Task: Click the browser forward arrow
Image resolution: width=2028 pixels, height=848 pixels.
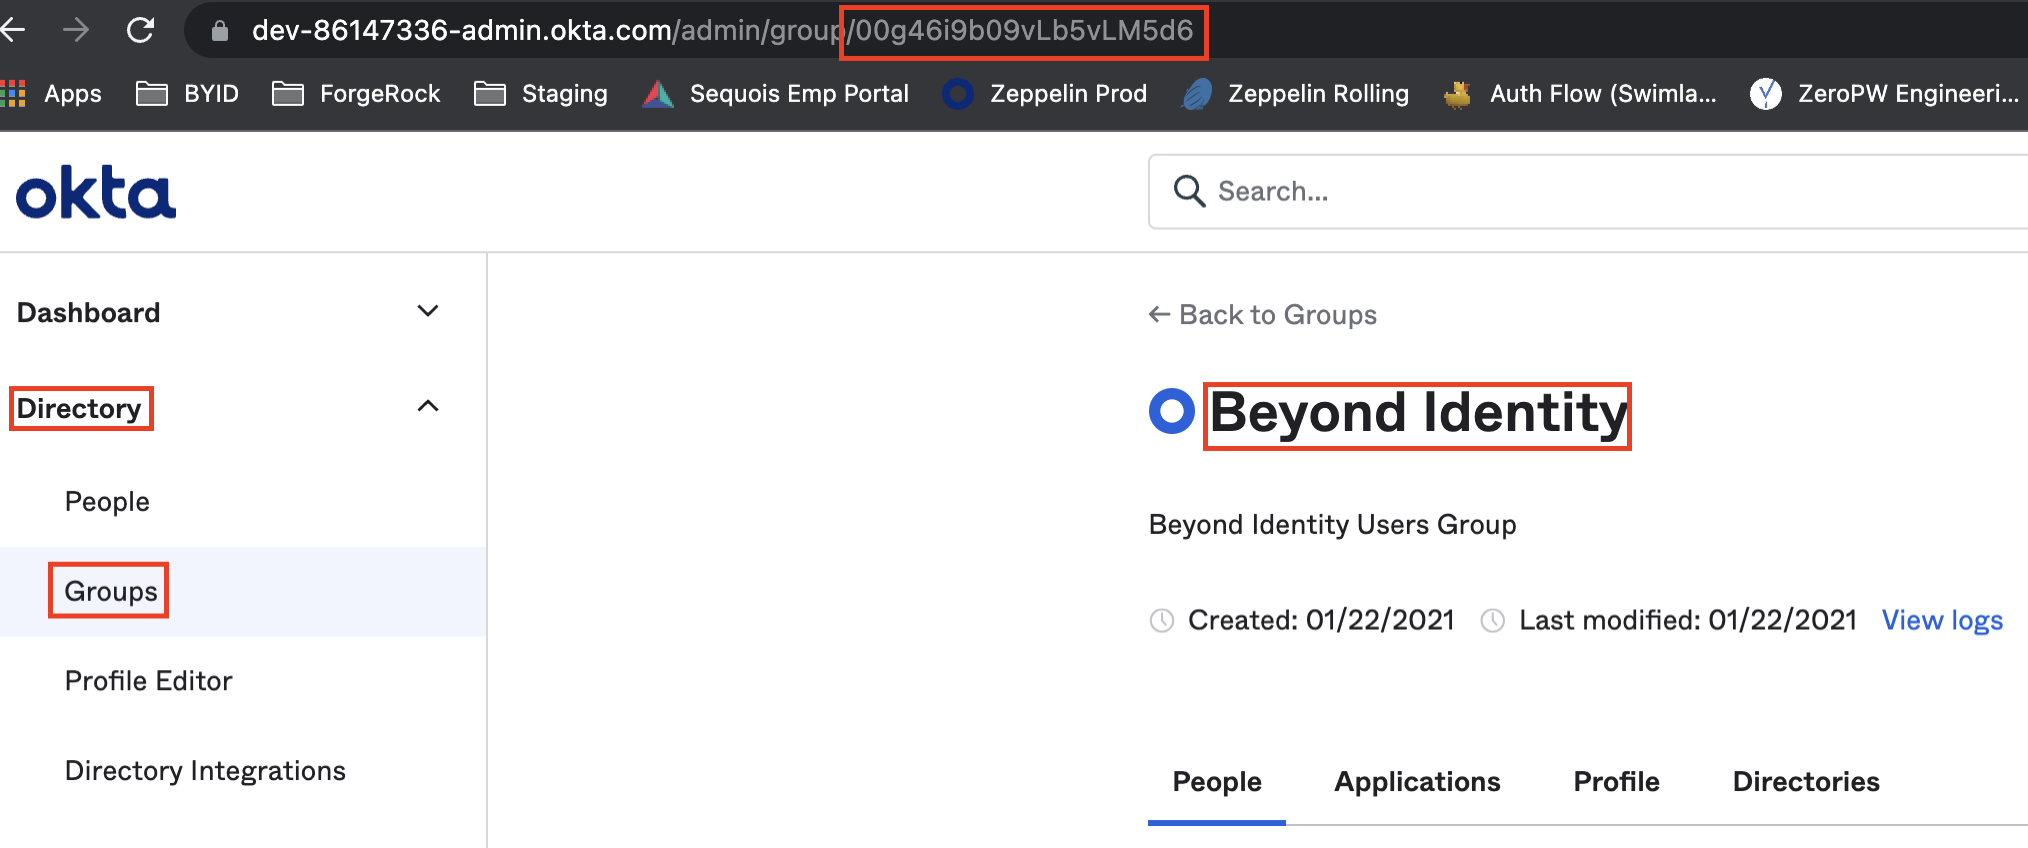Action: [x=76, y=30]
